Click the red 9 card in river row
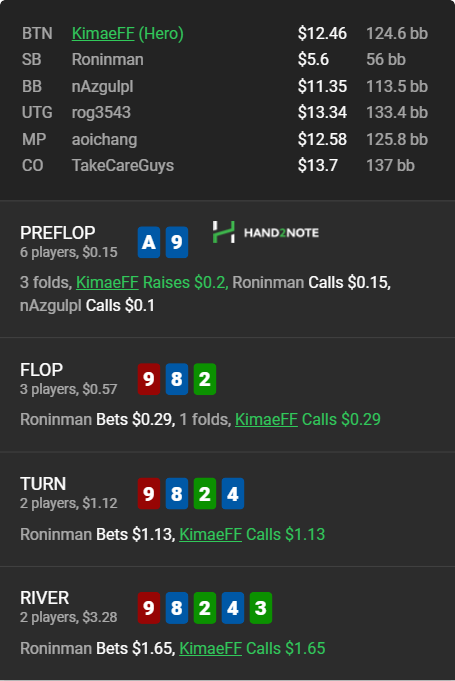 pyautogui.click(x=148, y=608)
